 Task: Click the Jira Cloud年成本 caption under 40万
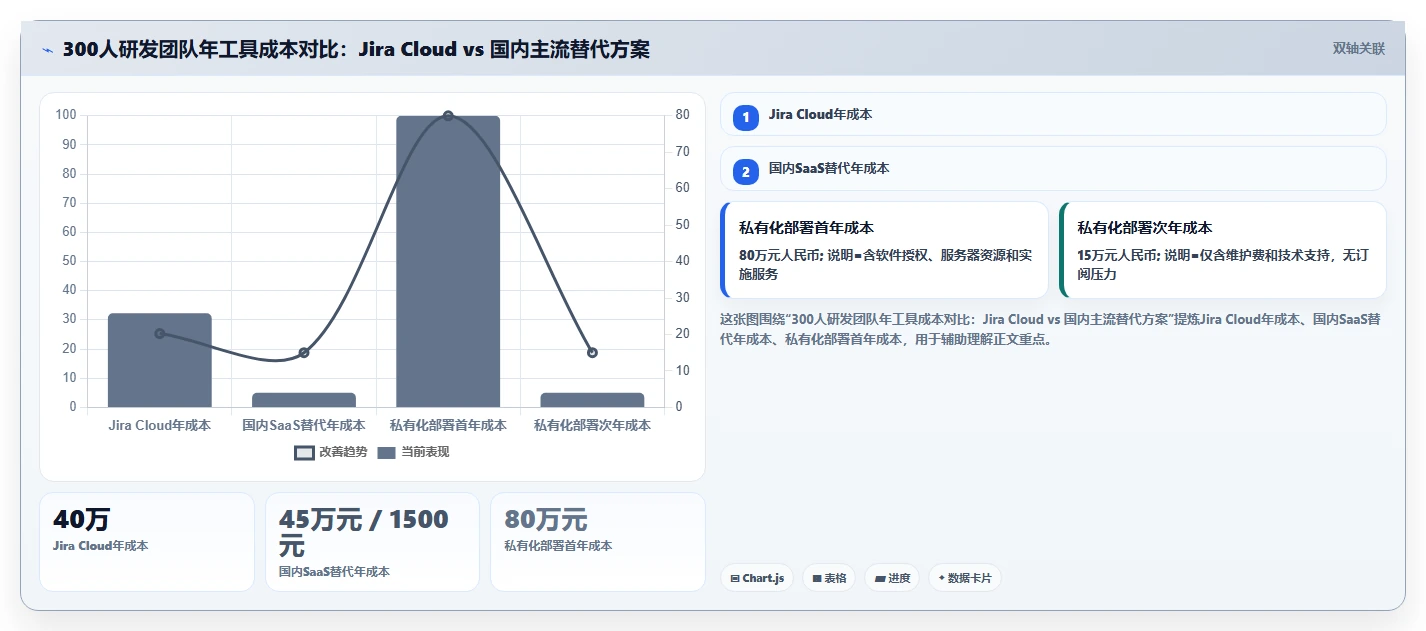[101, 546]
